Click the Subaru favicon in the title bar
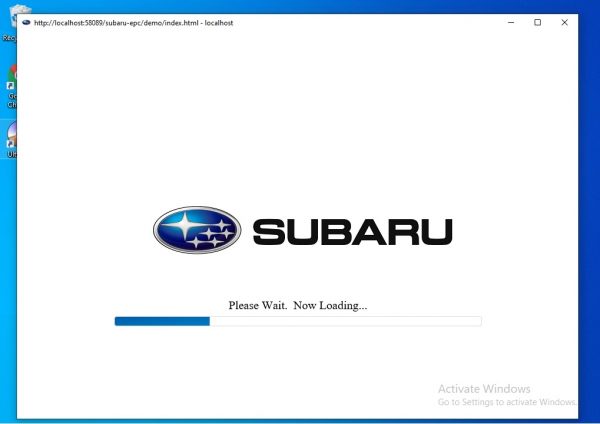 point(26,23)
